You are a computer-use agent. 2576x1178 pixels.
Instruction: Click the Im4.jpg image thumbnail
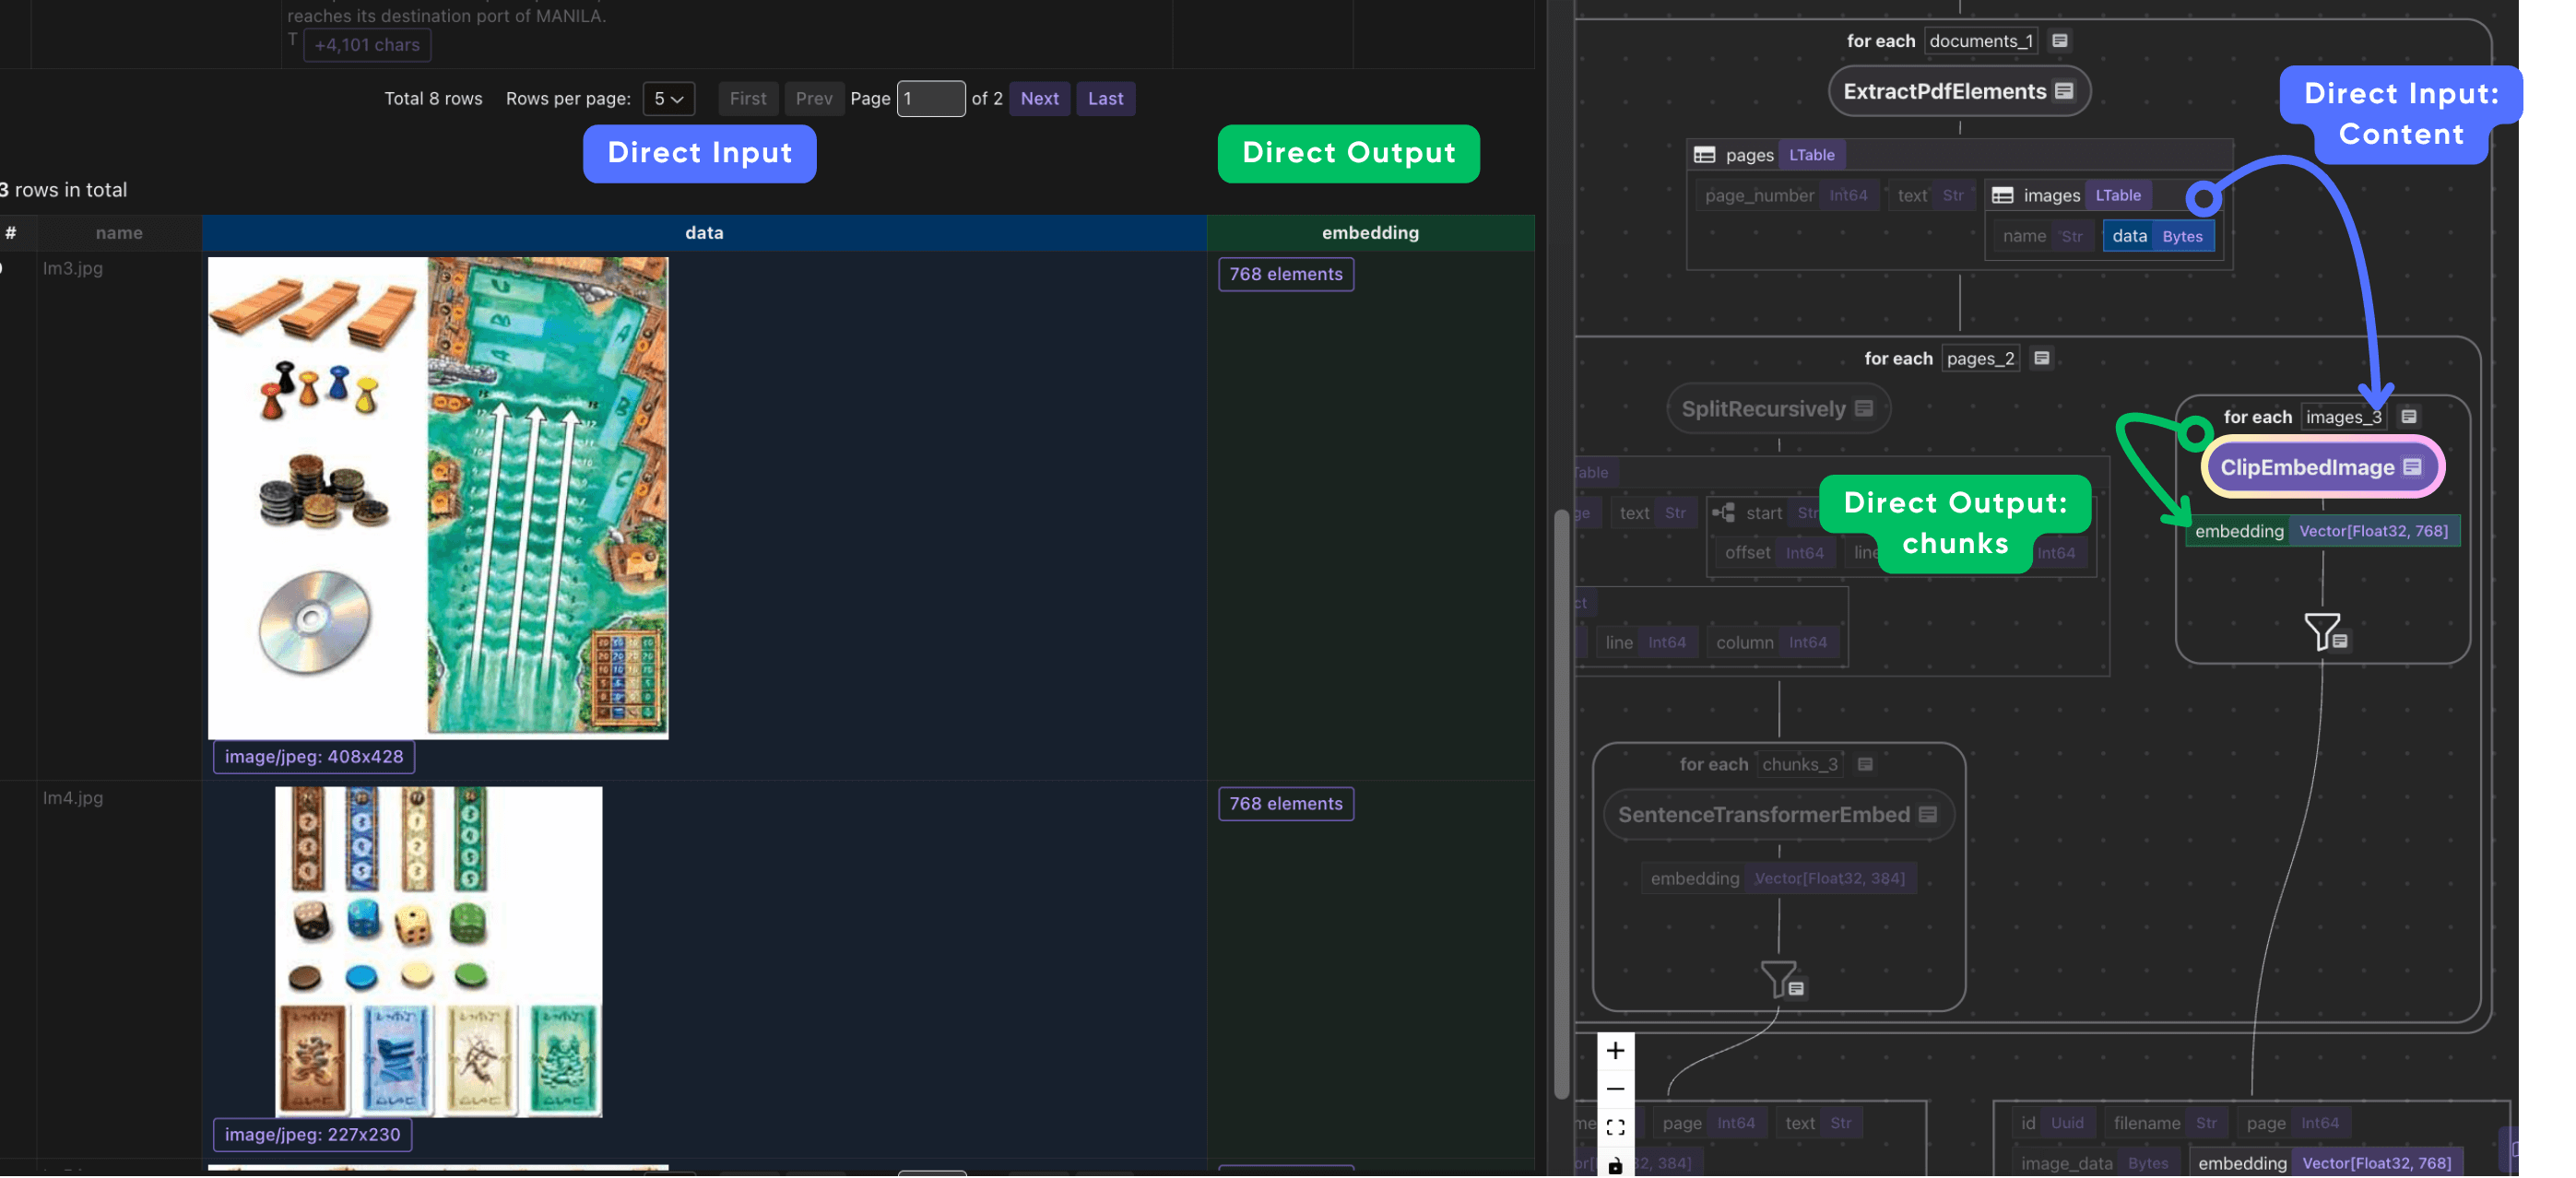click(x=438, y=951)
